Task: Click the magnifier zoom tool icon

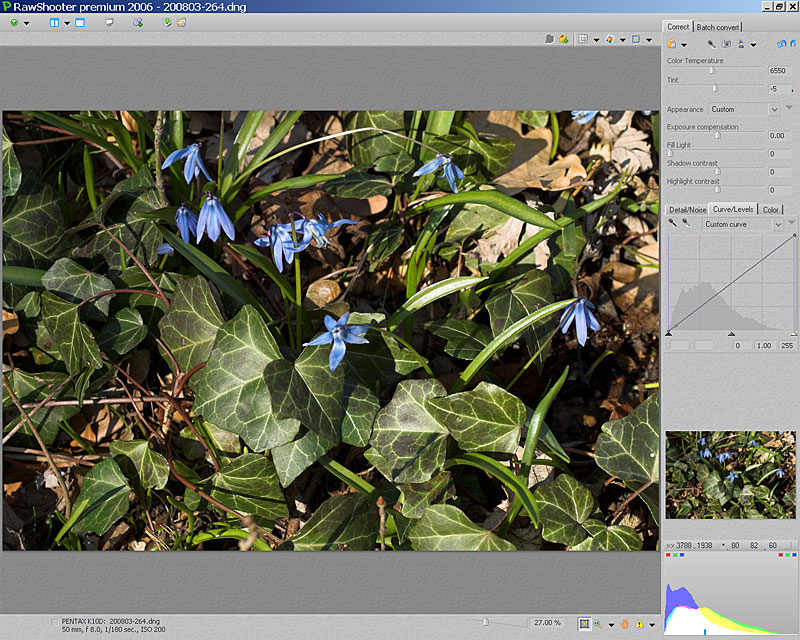Action: (x=599, y=624)
